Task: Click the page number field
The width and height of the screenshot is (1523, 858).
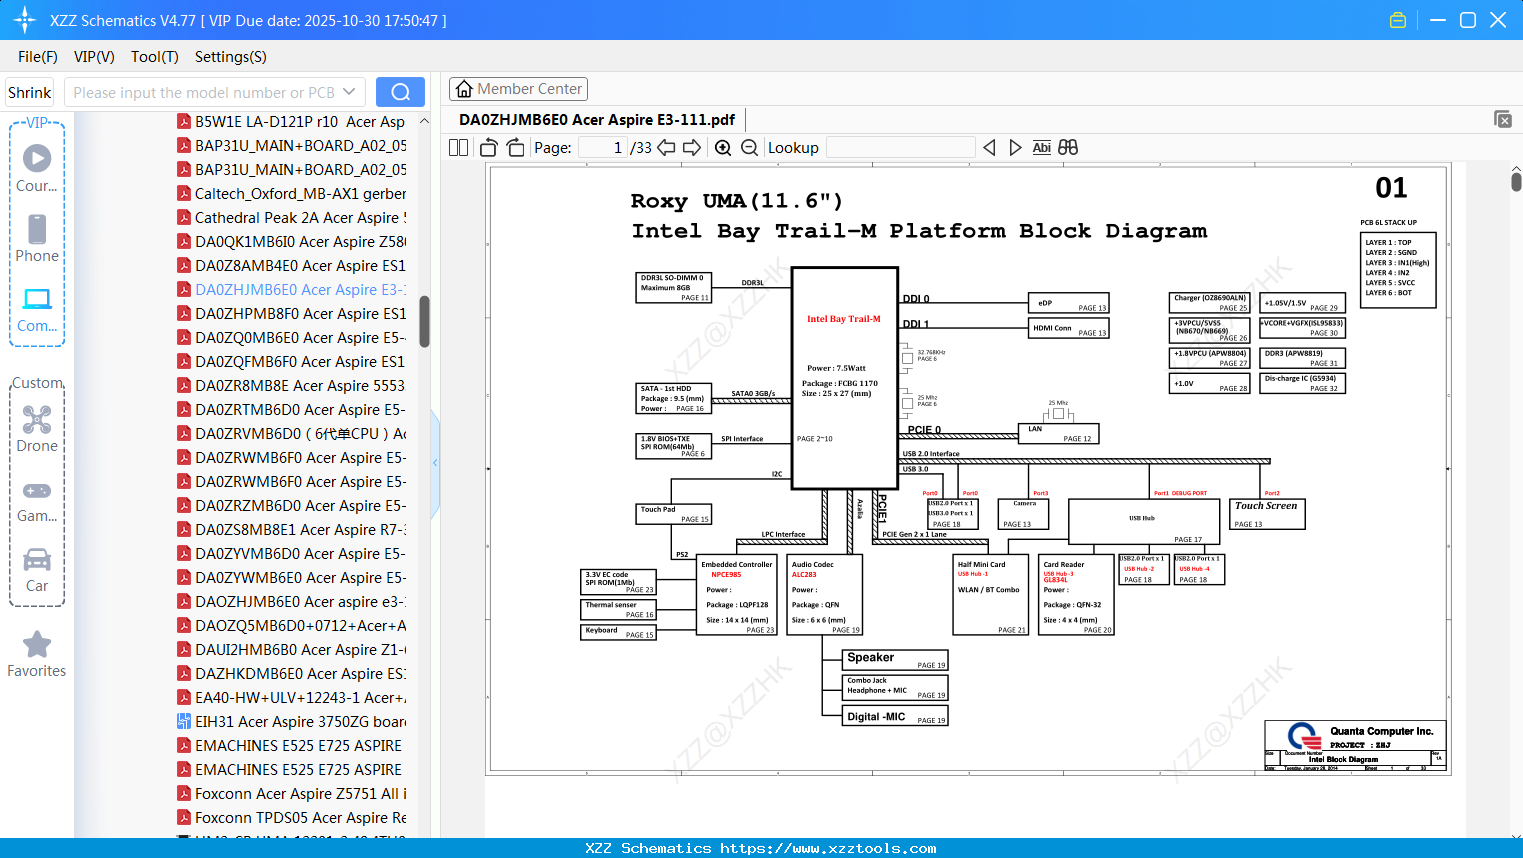Action: (x=602, y=148)
